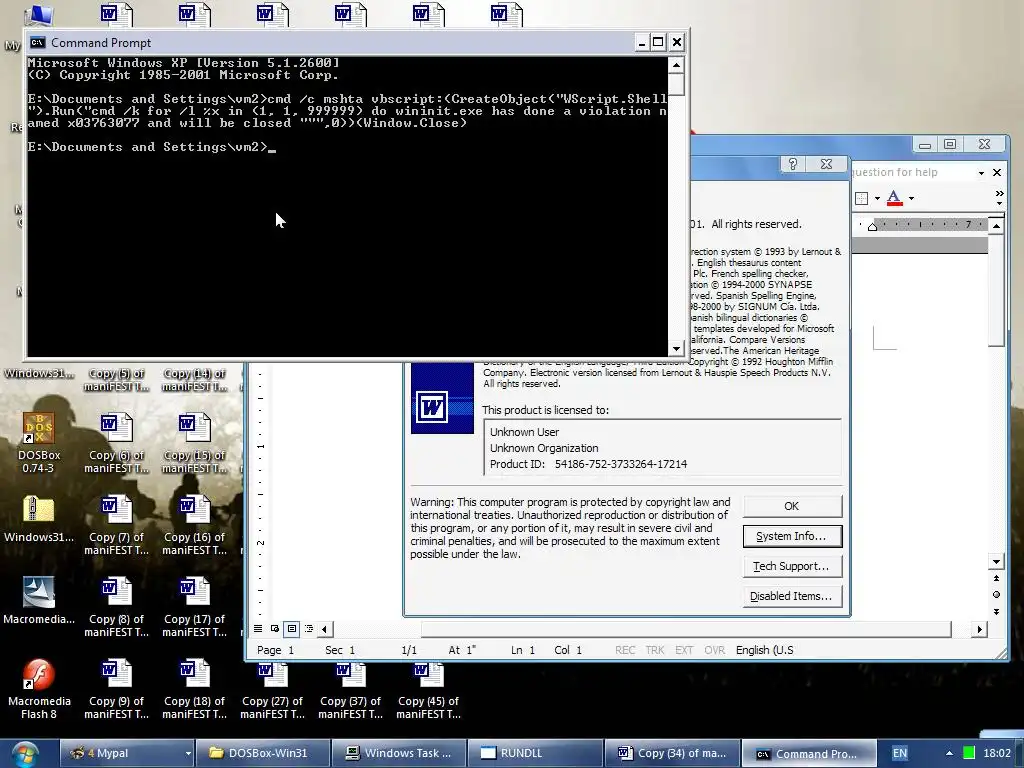Click Select Browse Object circle button
The height and width of the screenshot is (768, 1024).
pyautogui.click(x=996, y=595)
